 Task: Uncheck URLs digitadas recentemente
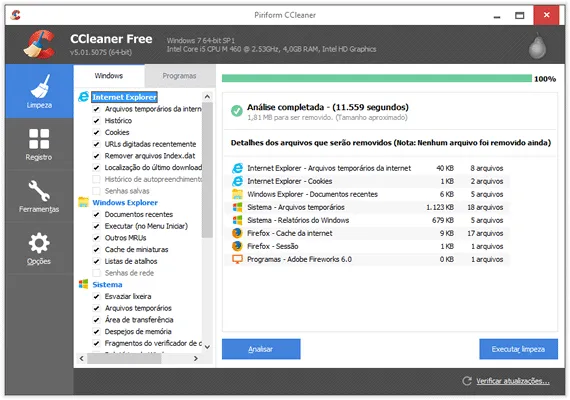click(96, 144)
